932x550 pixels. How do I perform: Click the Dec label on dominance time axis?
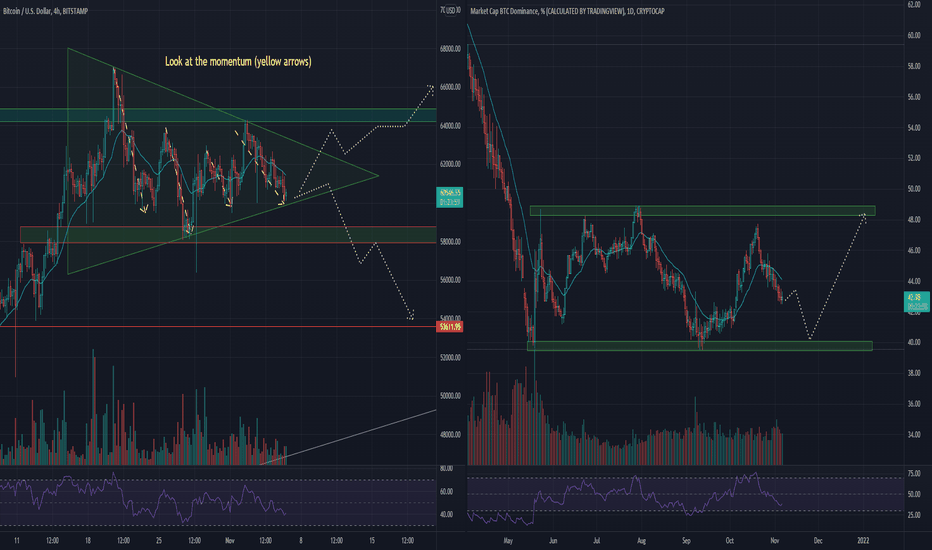click(818, 540)
